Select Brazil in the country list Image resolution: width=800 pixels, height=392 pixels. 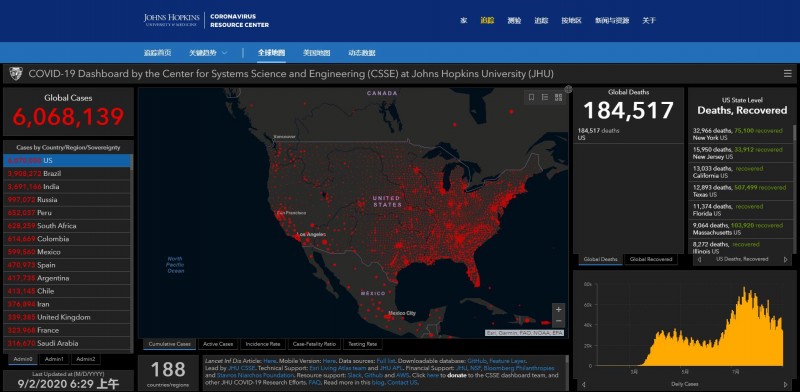click(67, 174)
